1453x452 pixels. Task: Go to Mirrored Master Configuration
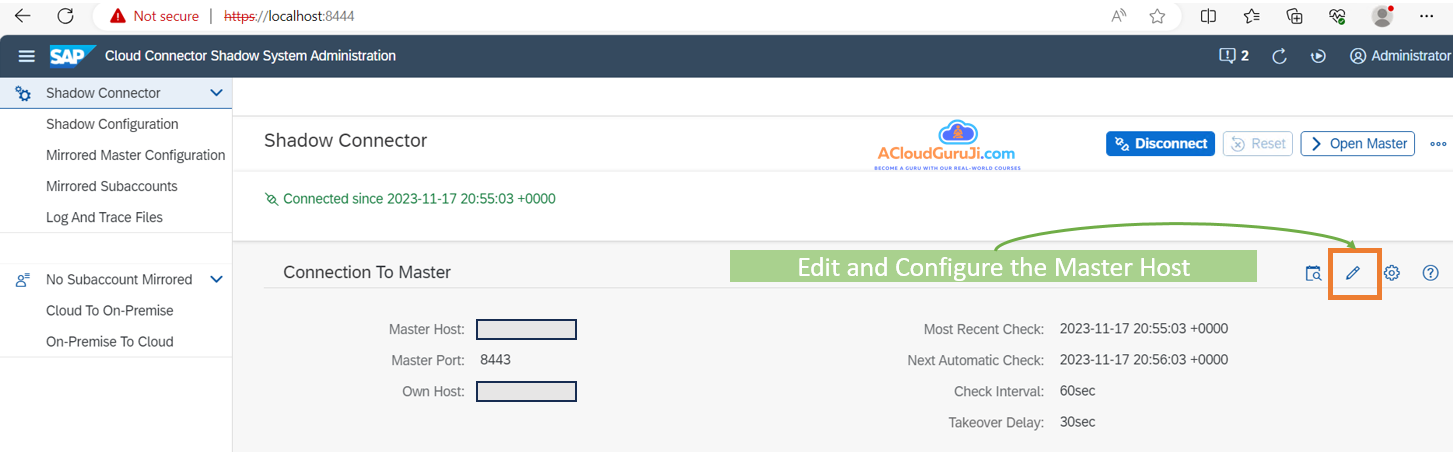pos(135,155)
